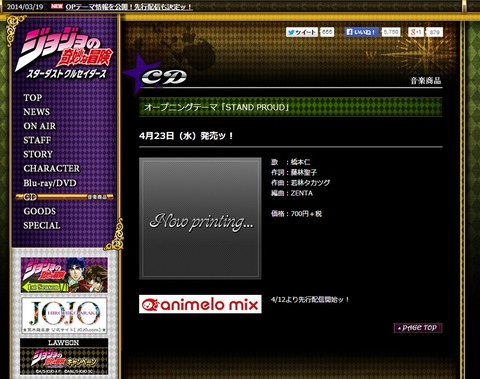Image resolution: width=480 pixels, height=379 pixels.
Task: Click the 4/12 advance distribution notice
Action: (x=310, y=299)
